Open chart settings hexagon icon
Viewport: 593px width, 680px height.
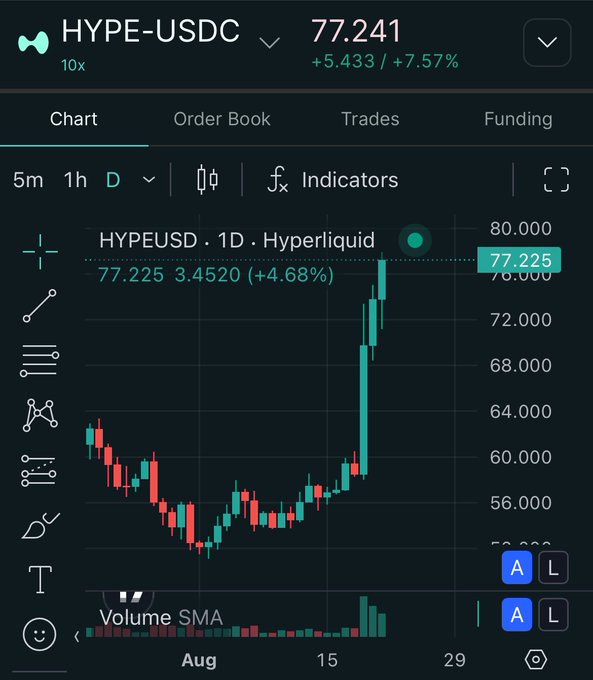click(x=536, y=660)
